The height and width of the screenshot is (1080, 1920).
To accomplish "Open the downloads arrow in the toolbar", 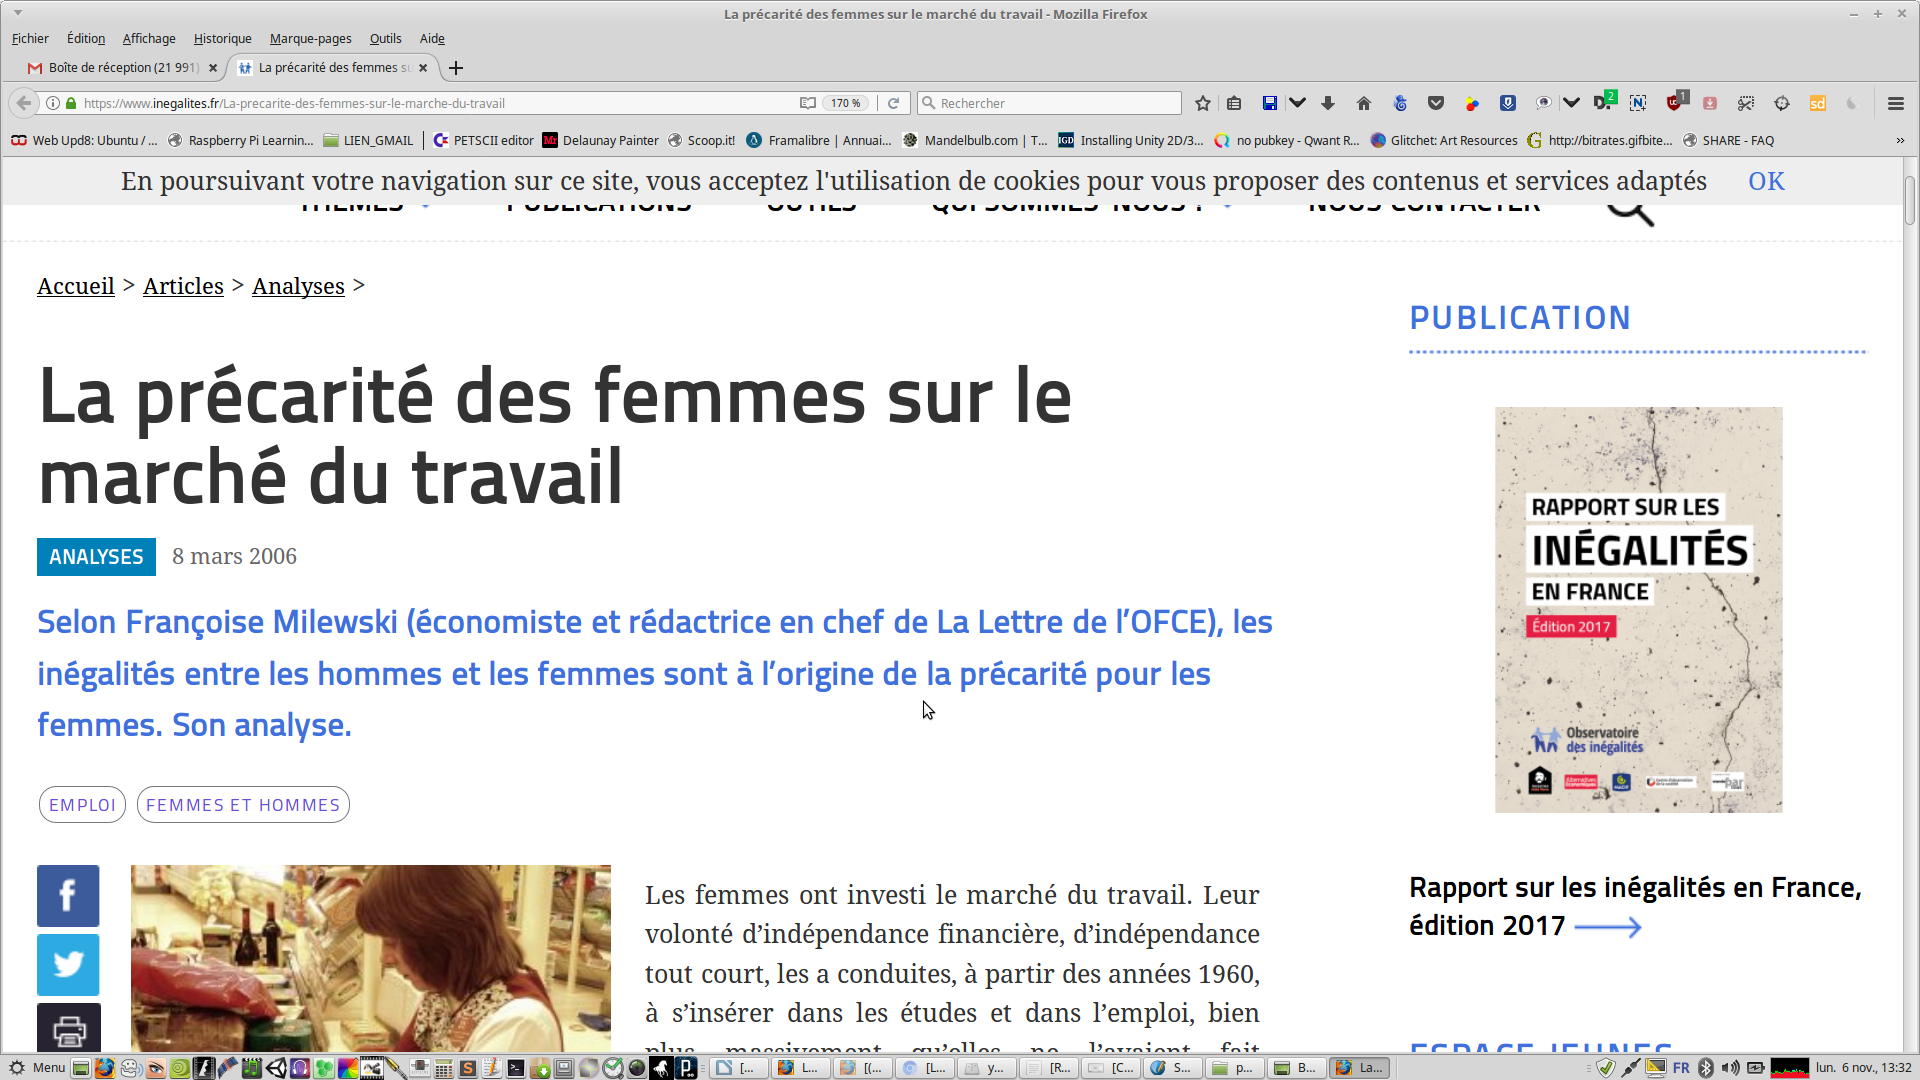I will [x=1328, y=103].
